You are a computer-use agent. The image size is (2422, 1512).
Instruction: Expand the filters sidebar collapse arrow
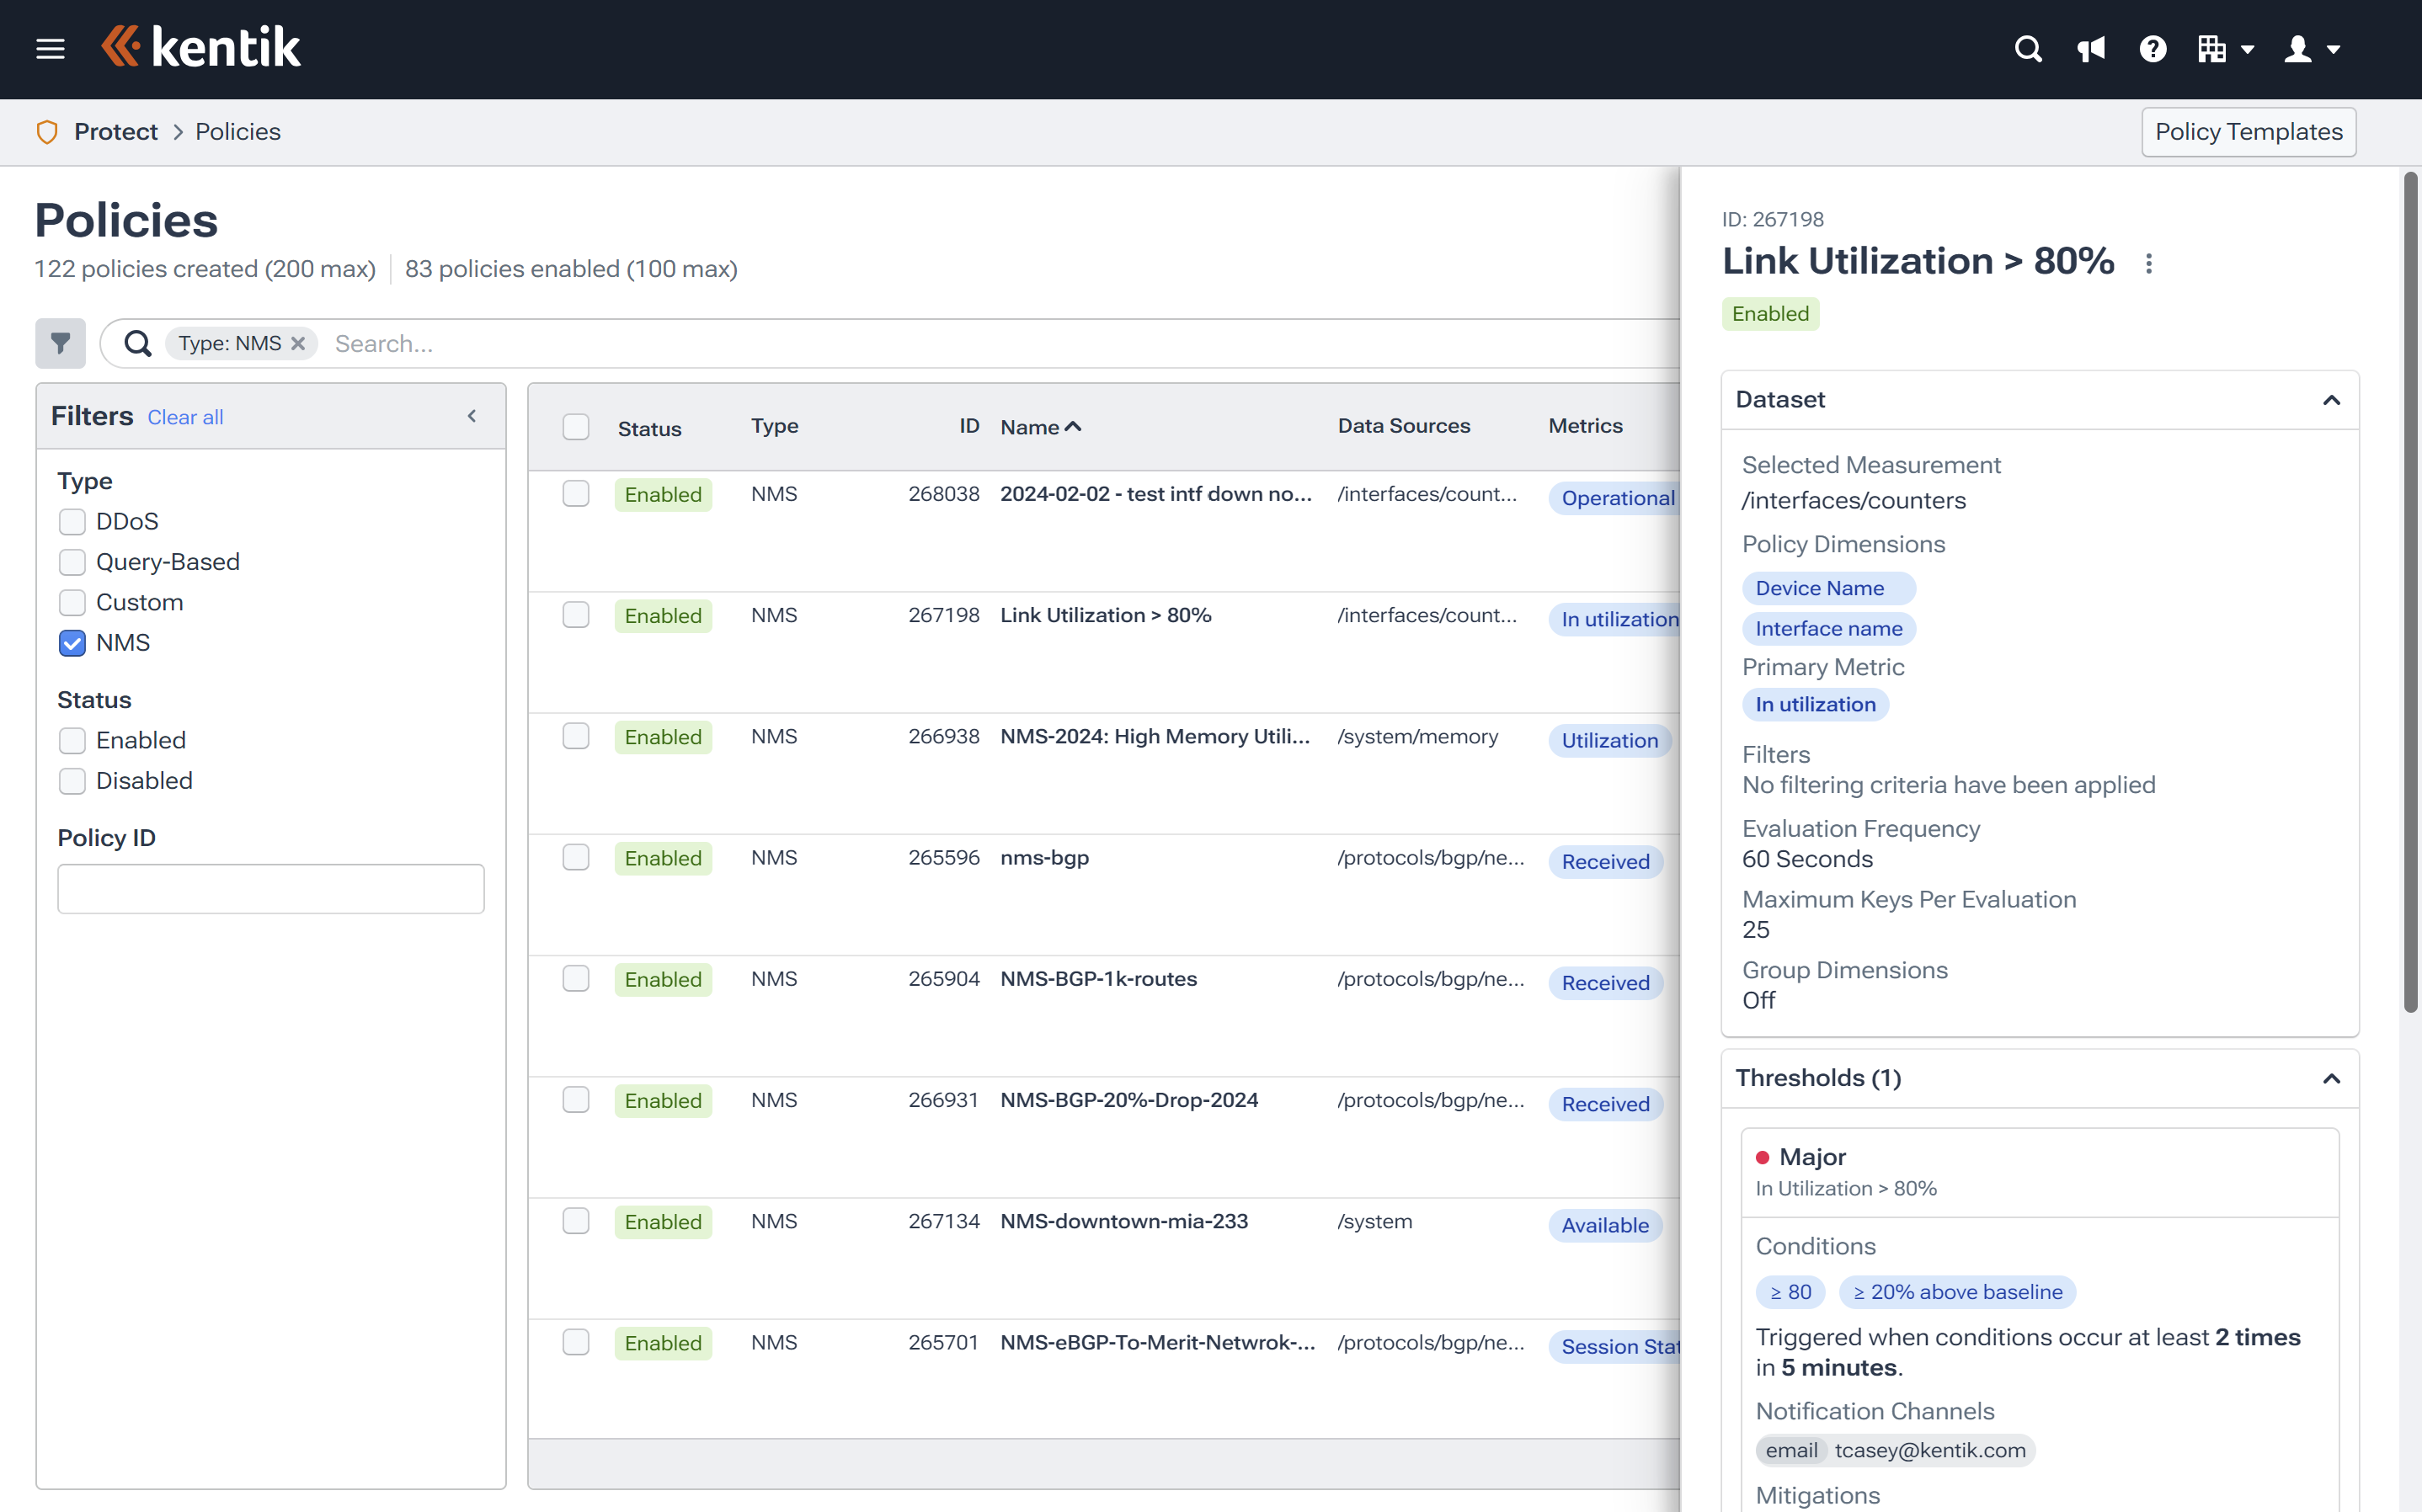(x=472, y=417)
